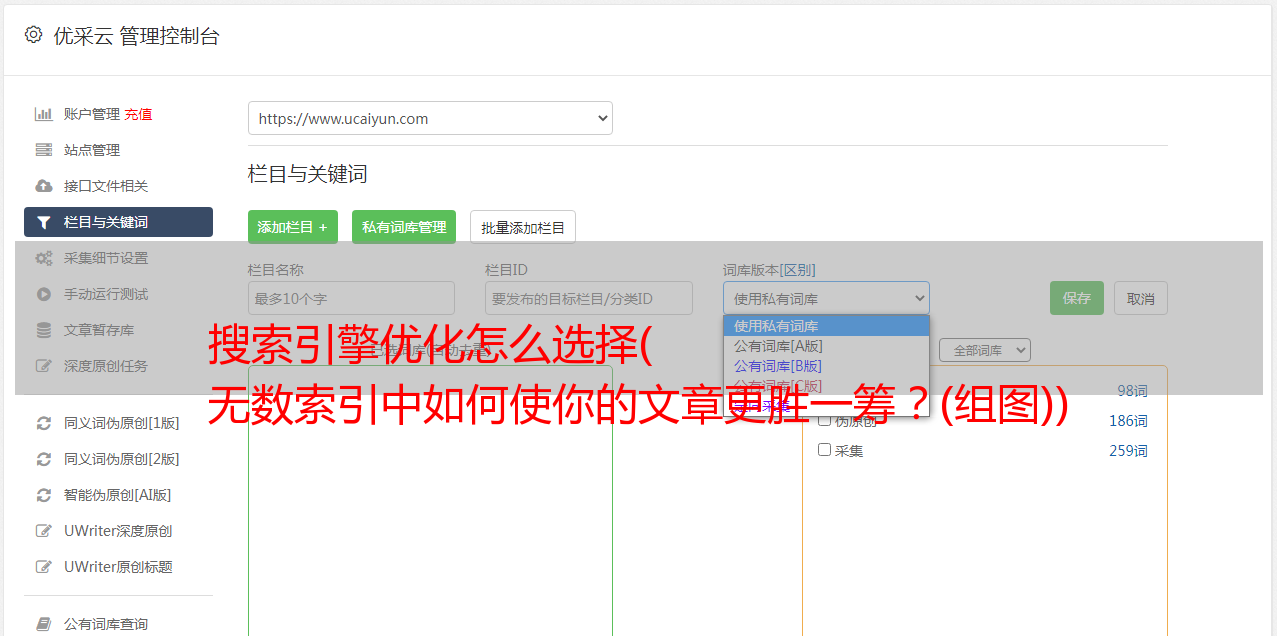
Task: Select 公有词库[B版] option
Action: pos(826,366)
